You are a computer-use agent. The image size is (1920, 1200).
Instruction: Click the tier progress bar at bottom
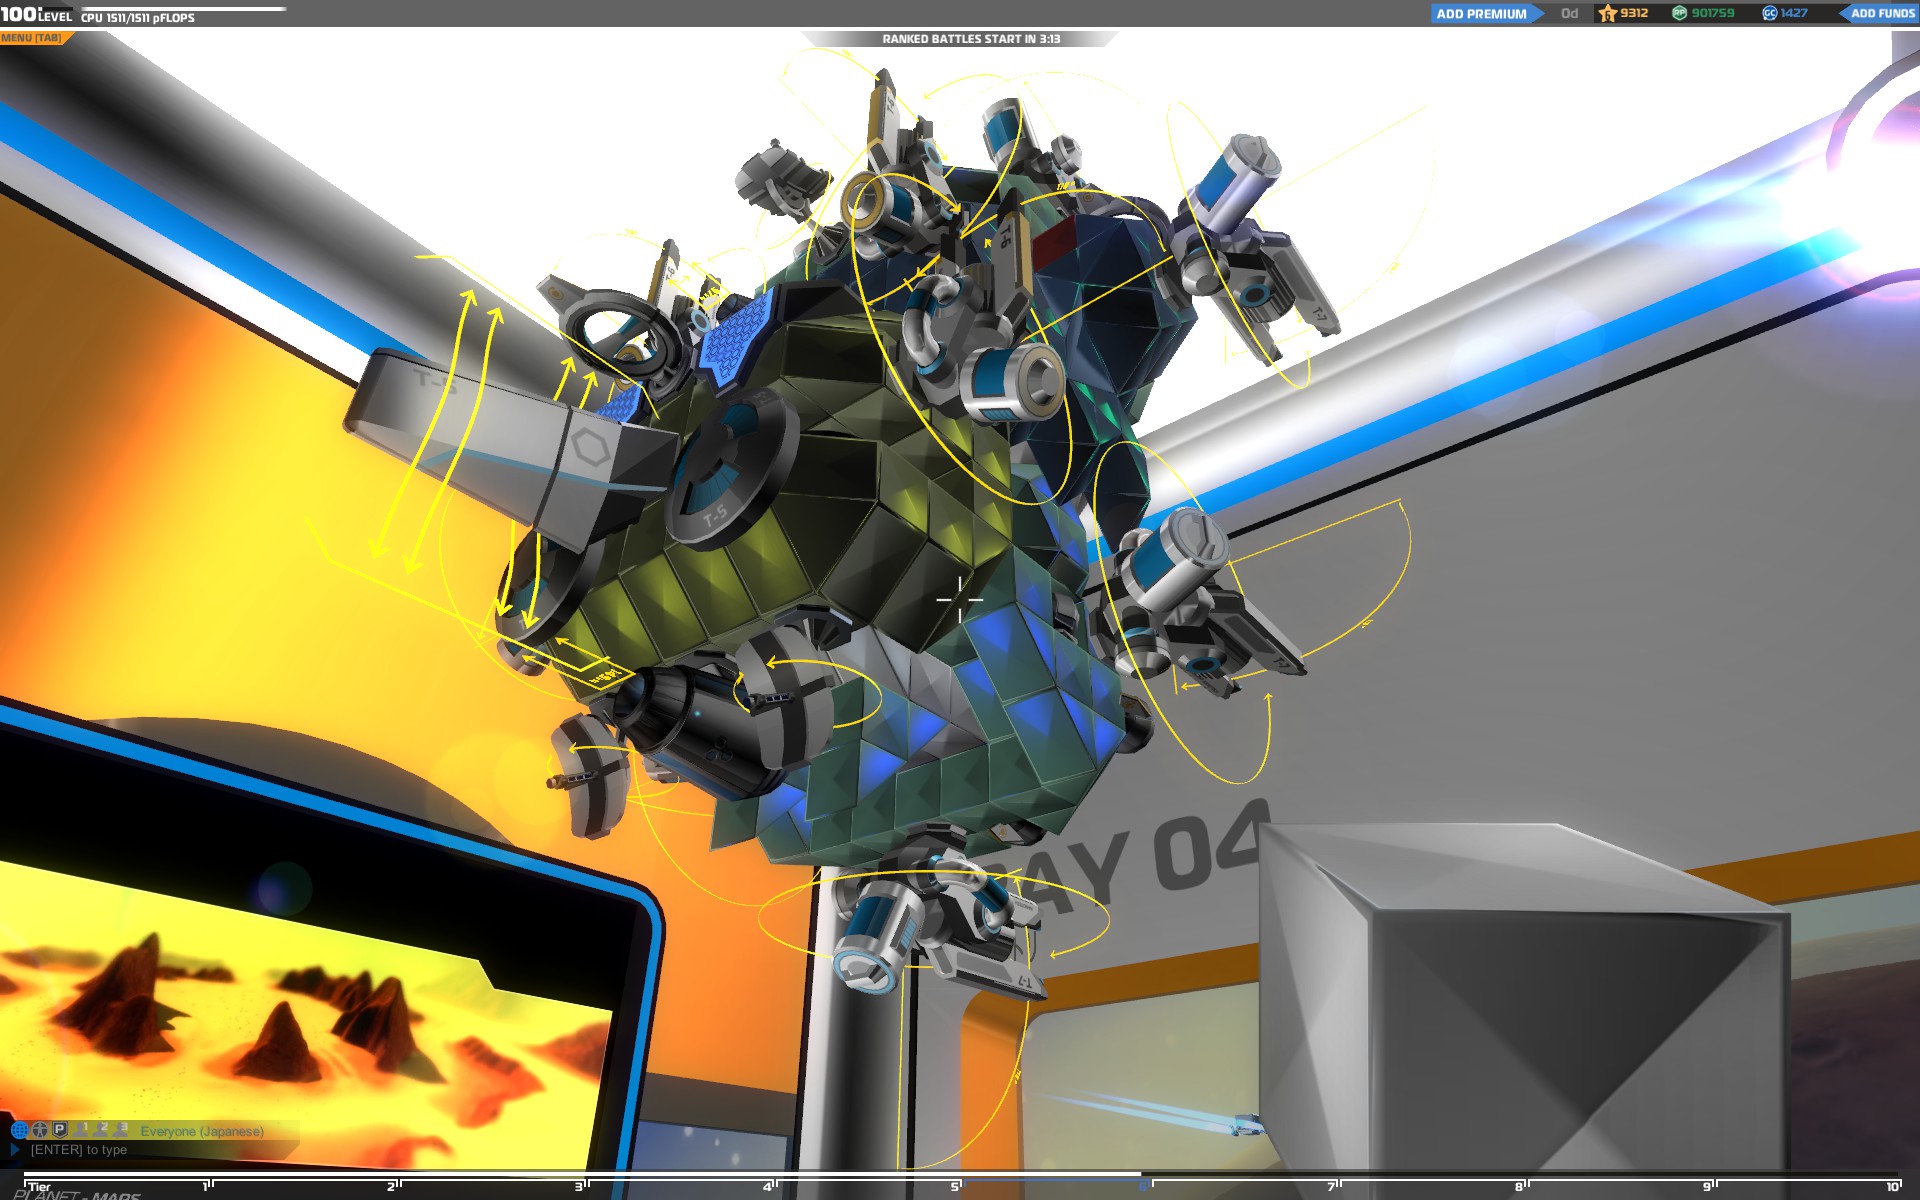click(960, 1175)
